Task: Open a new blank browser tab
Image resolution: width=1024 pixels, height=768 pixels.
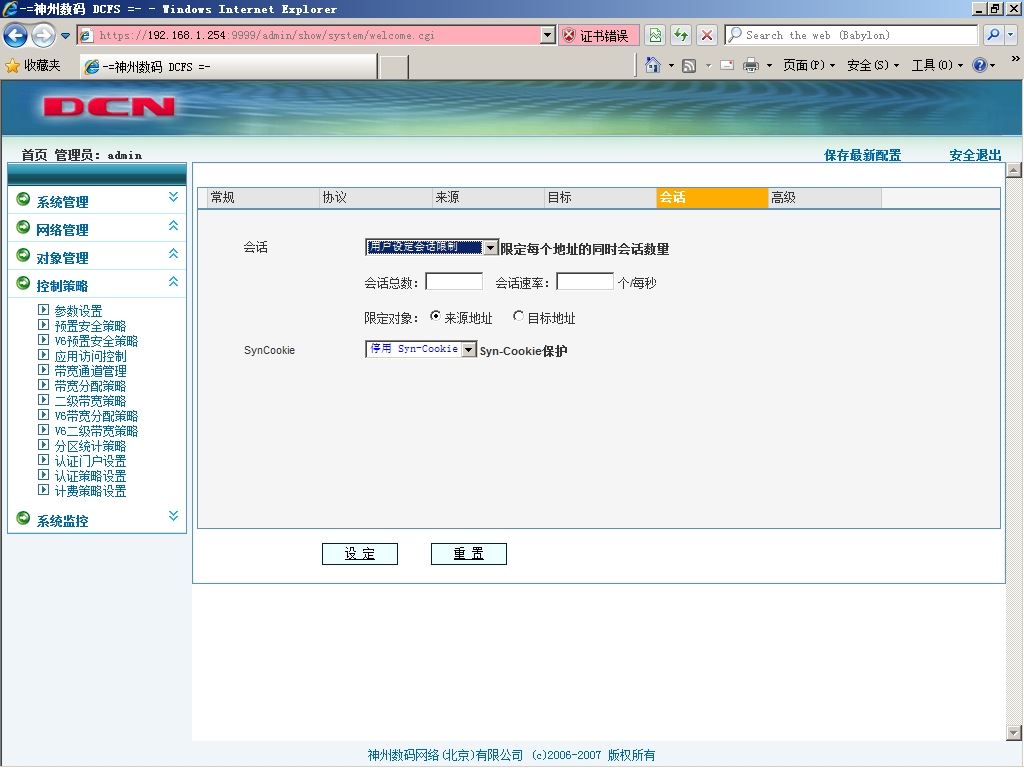Action: [x=394, y=67]
